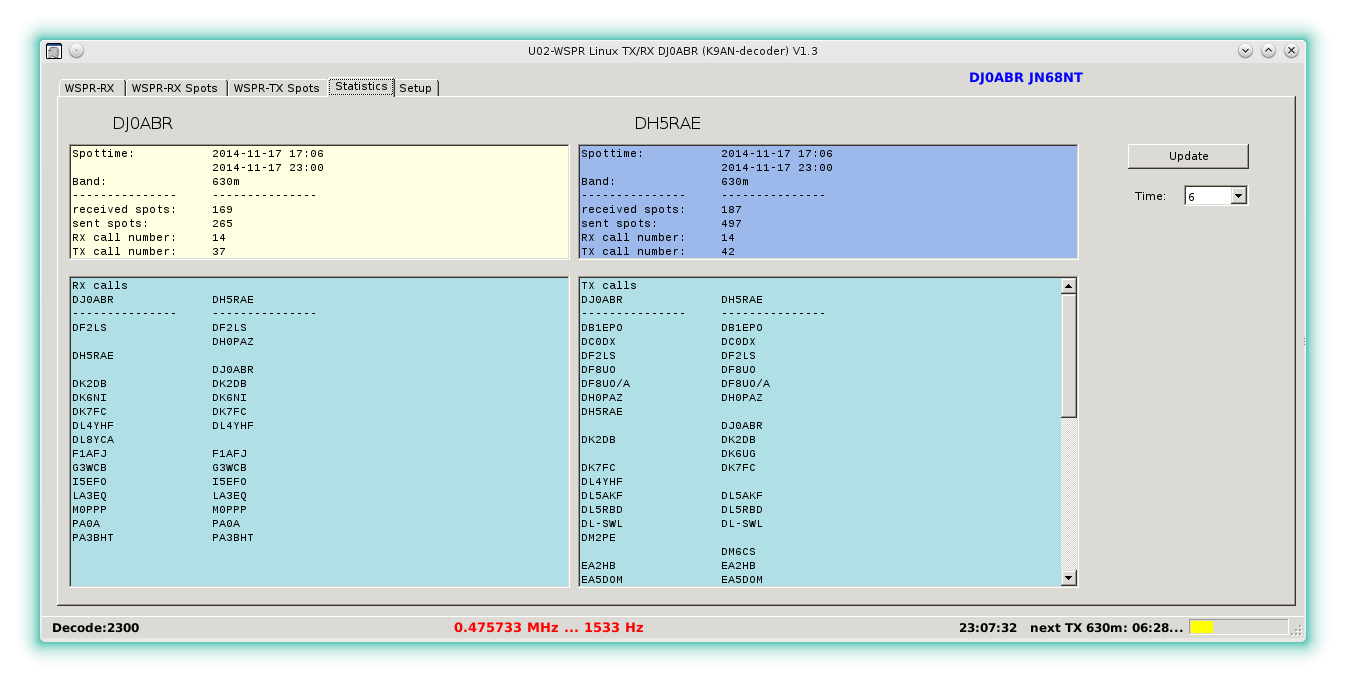Click EA5DOM in TX calls DH5RAE column
Screen dimensions: 1346x682
(742, 580)
